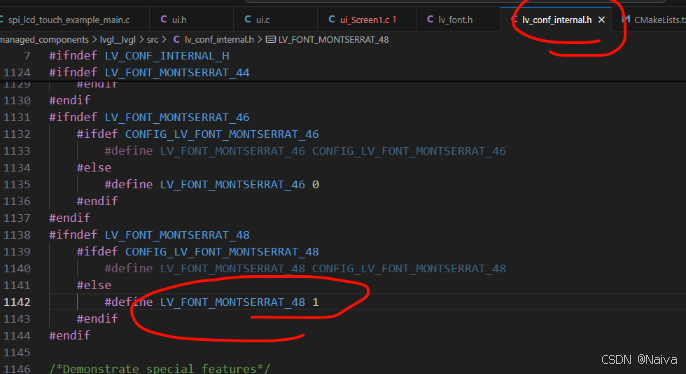686x374 pixels.
Task: Click lvgl__lvgl breadcrumb segment
Action: coord(118,40)
